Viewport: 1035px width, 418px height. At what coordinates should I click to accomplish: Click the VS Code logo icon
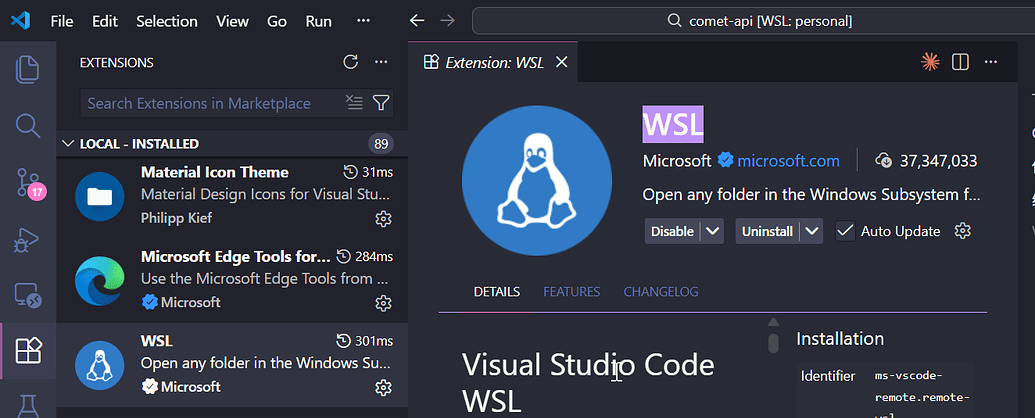coord(20,21)
